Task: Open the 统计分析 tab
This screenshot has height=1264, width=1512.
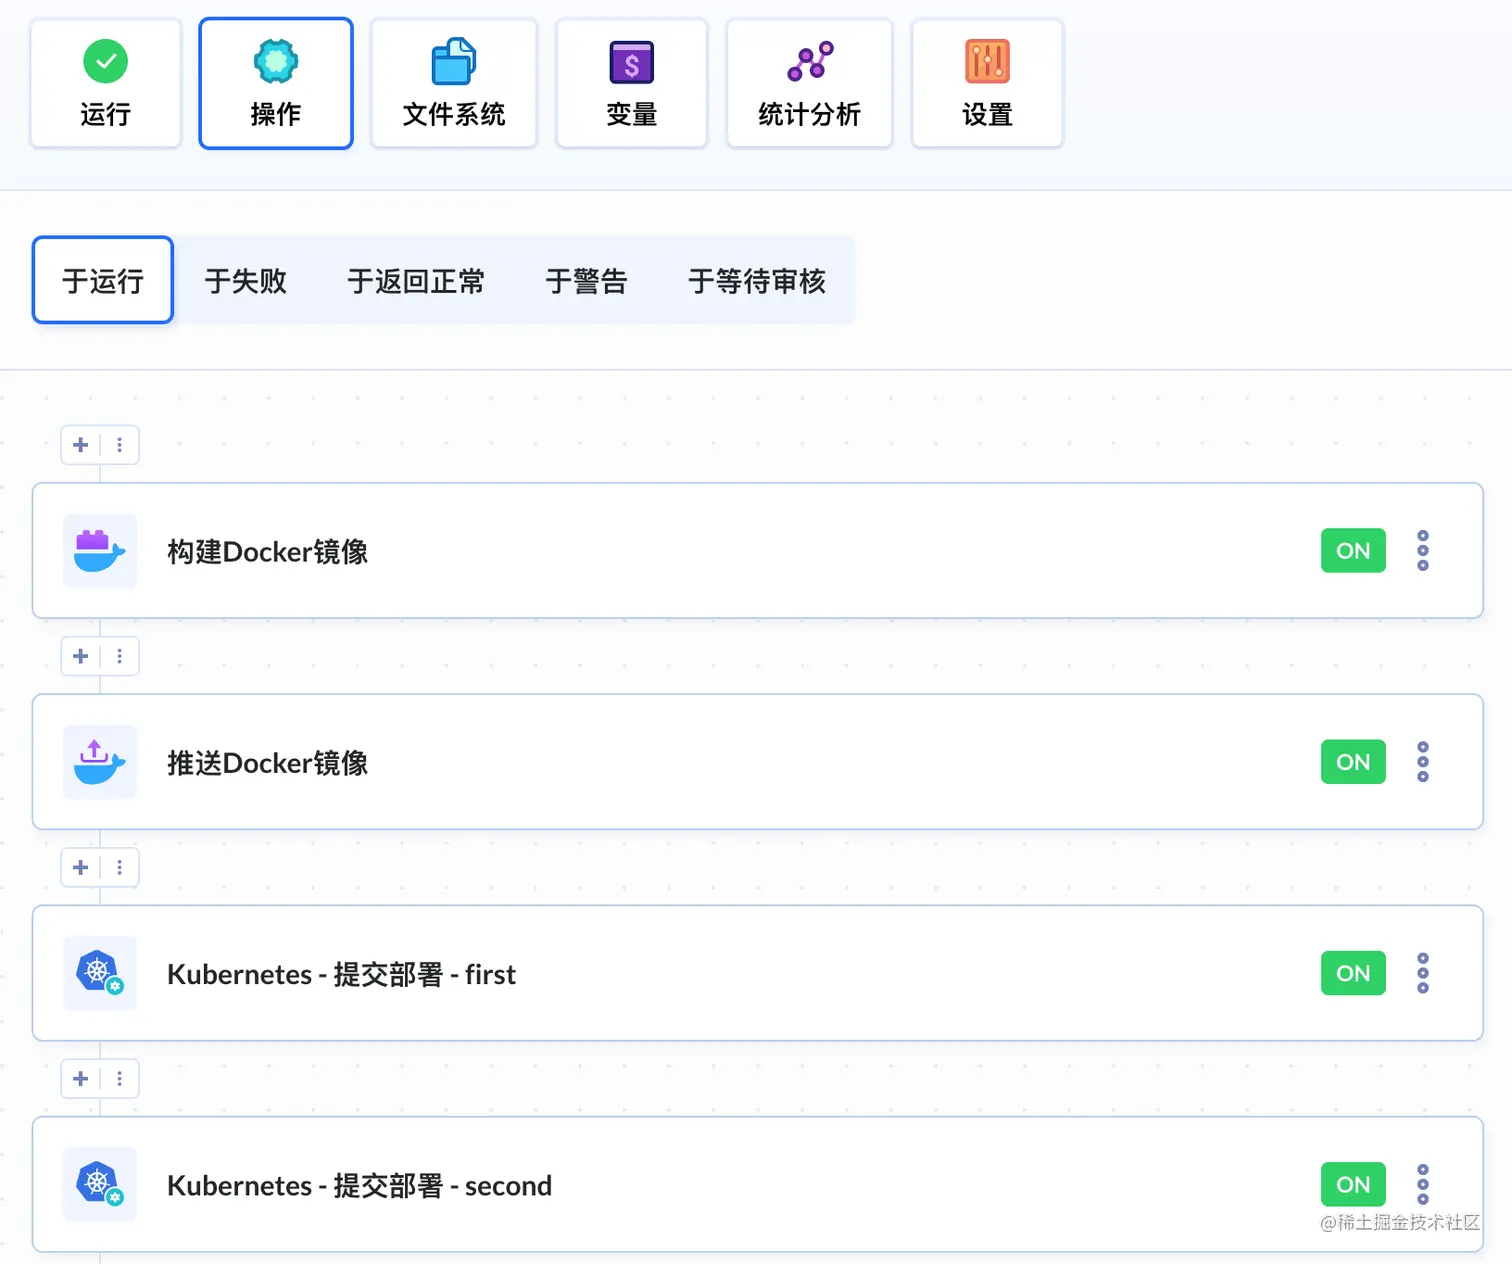Action: (x=810, y=83)
